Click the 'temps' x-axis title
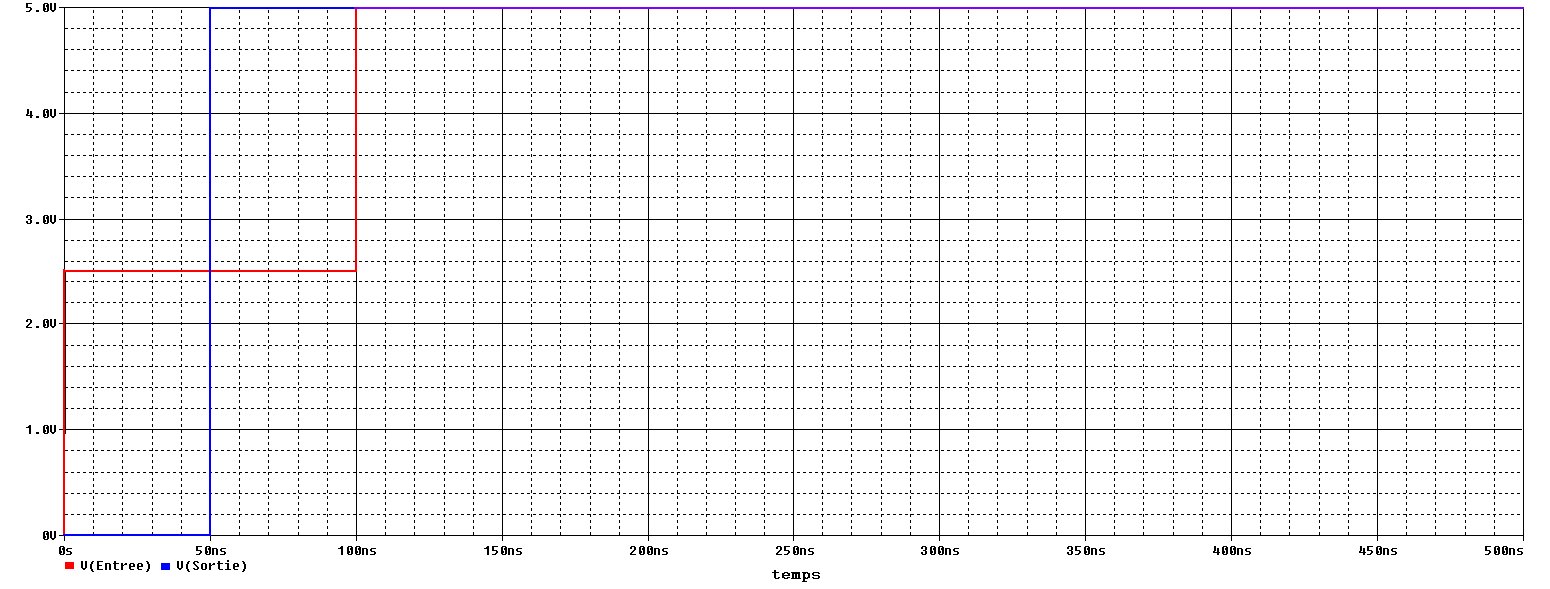This screenshot has width=1550, height=589. tap(796, 575)
